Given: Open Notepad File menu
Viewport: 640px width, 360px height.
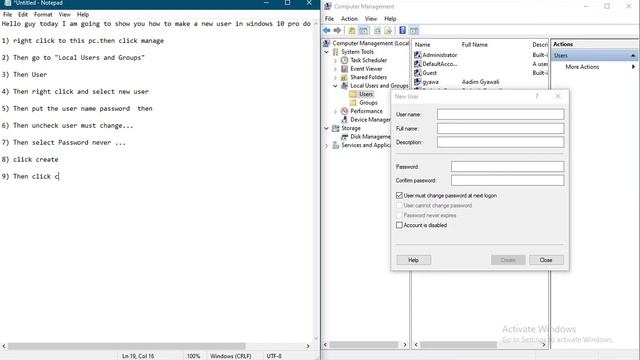Looking at the screenshot, I should [x=7, y=14].
